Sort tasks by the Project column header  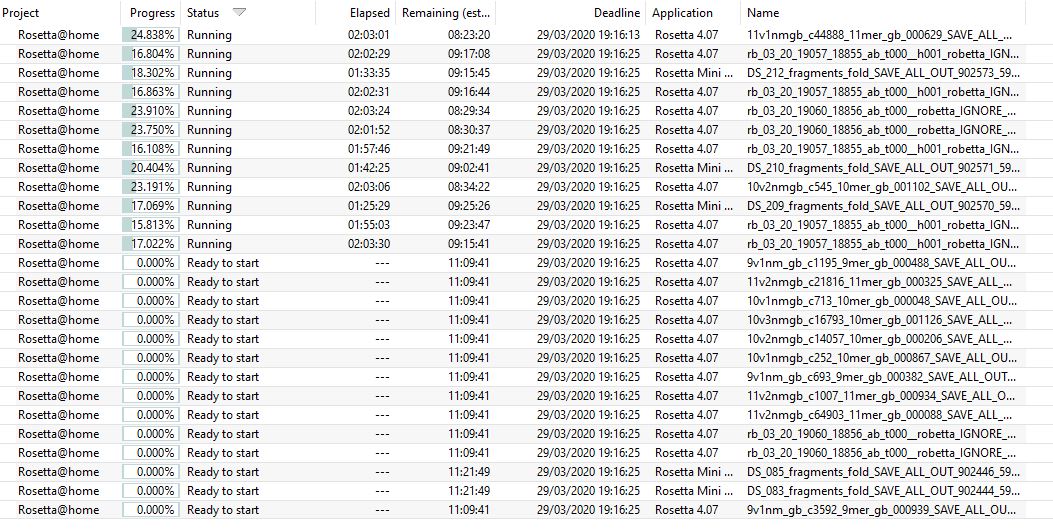coord(21,13)
